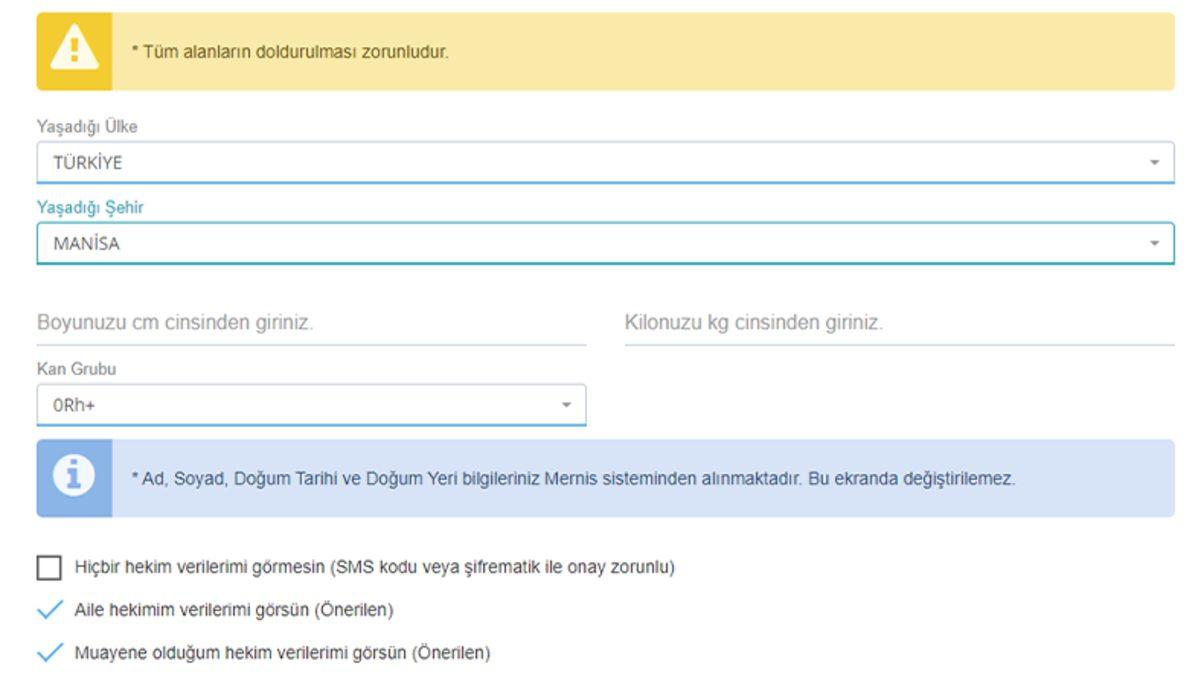
Task: Click the dropdown arrow beside 0Rh+
Action: point(566,405)
